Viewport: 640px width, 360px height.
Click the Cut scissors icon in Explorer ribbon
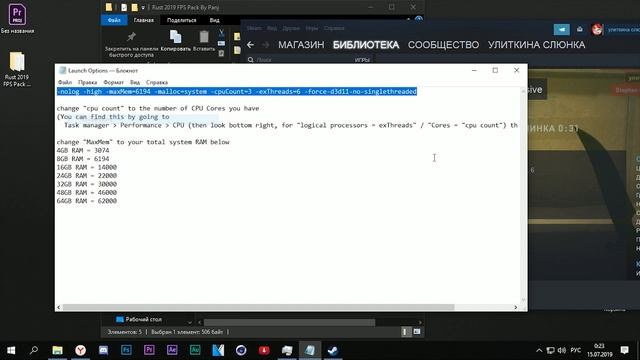point(222,33)
